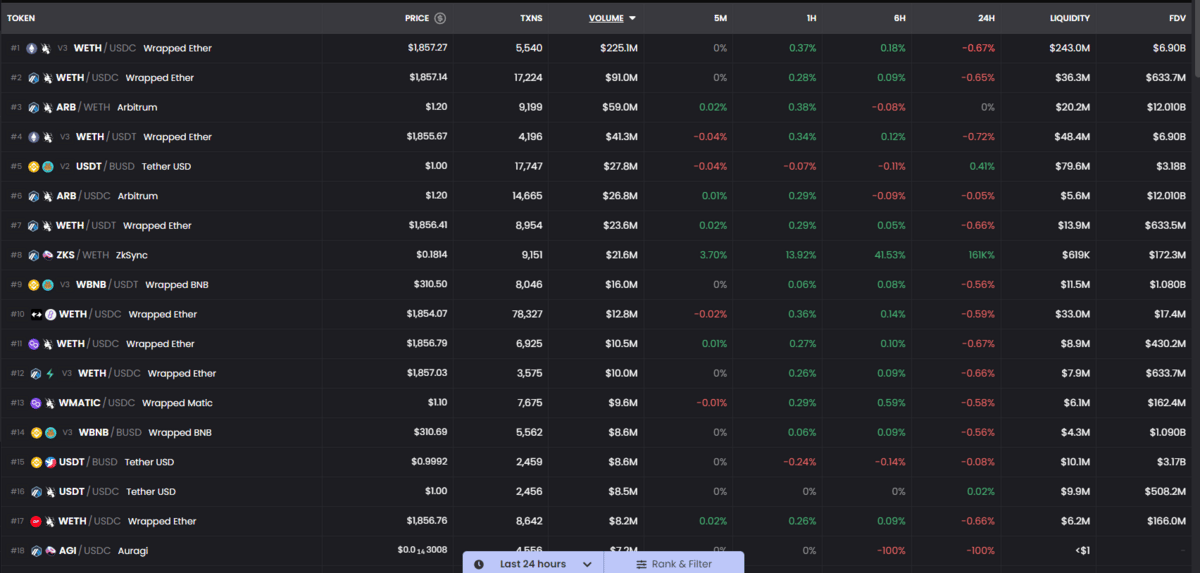Sort by the 24H column header
The height and width of the screenshot is (573, 1200).
point(986,18)
